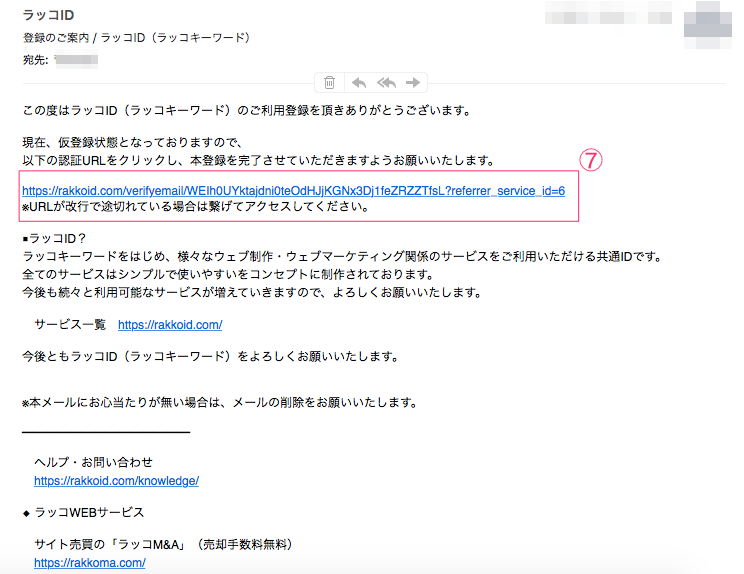Click the note ※URLが改行で途切れている場合
Viewport: 744px width, 574px height.
(195, 207)
